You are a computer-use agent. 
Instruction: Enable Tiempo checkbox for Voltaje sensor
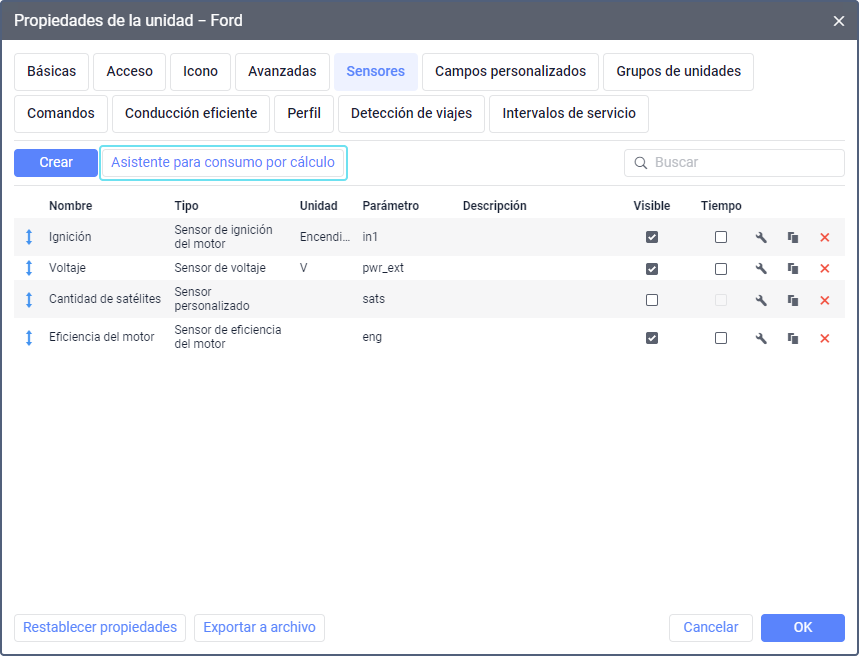pos(721,269)
